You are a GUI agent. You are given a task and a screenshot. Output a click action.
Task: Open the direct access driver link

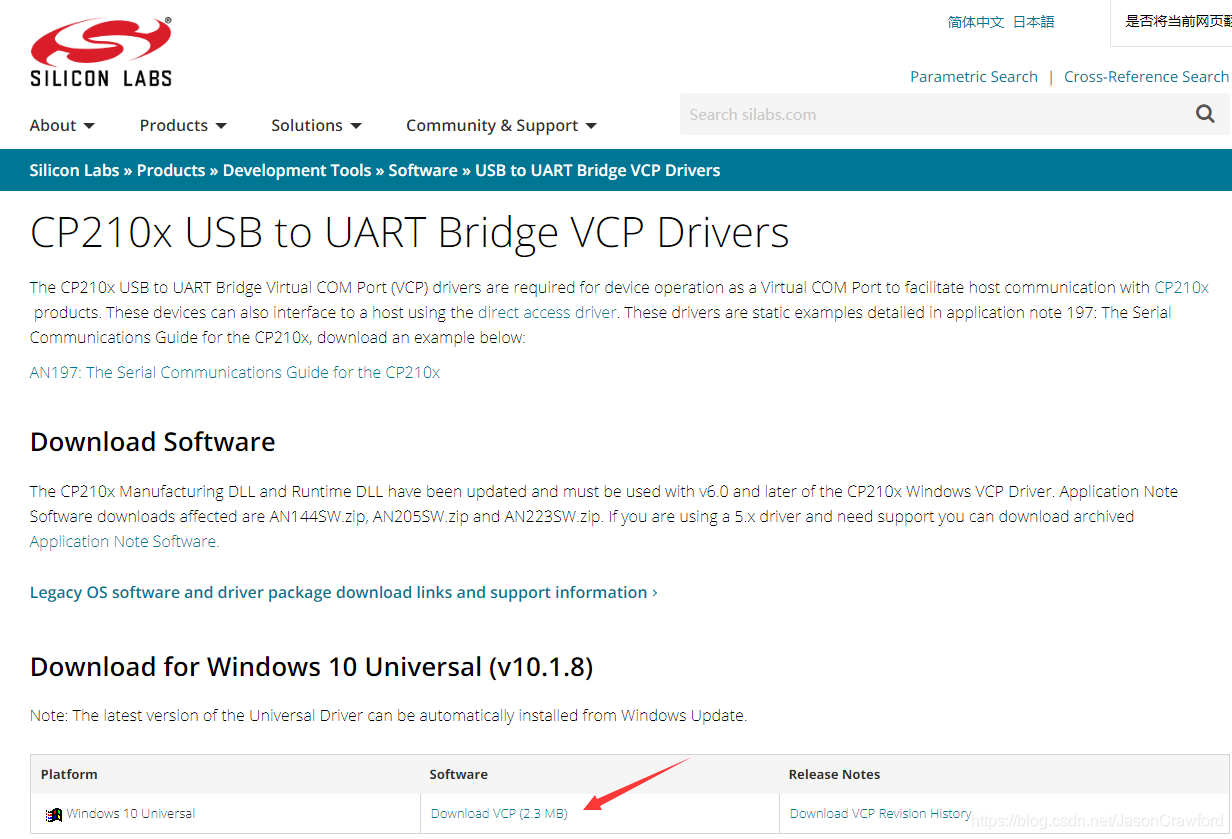click(x=547, y=312)
